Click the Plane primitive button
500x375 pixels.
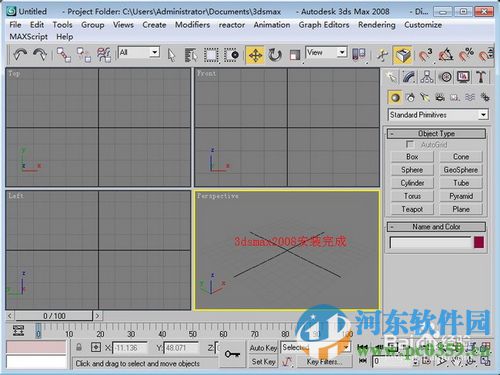(461, 209)
